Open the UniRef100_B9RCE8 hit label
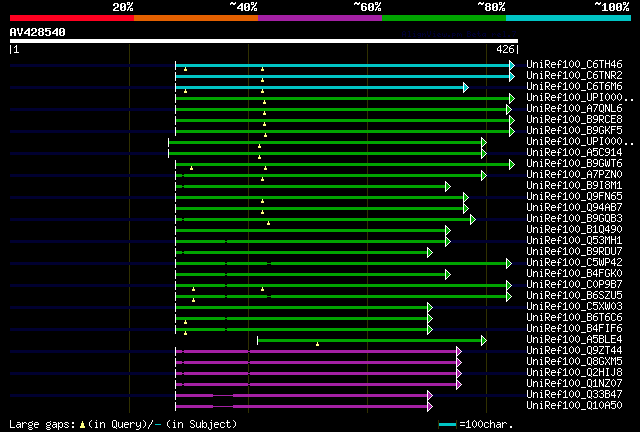 pyautogui.click(x=574, y=120)
